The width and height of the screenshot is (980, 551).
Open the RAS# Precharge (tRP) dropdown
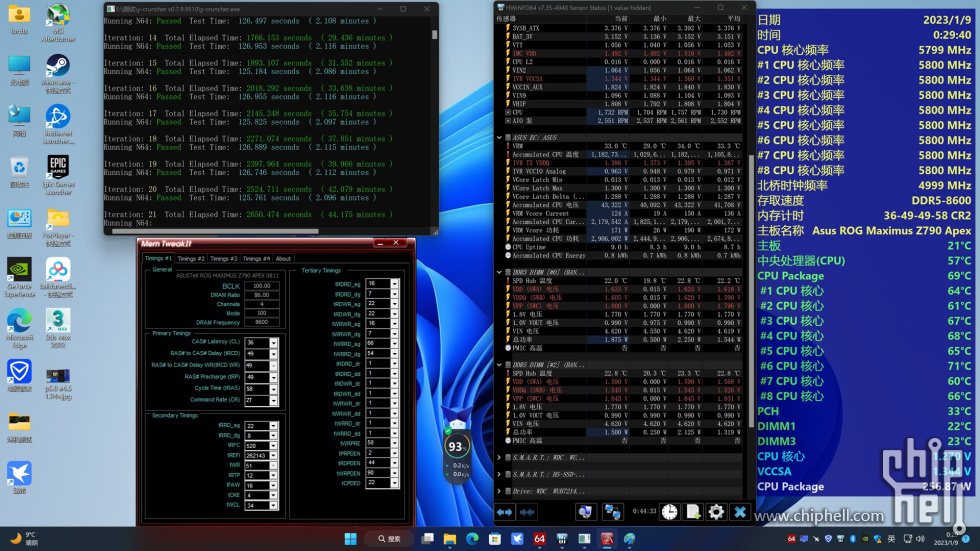(273, 377)
